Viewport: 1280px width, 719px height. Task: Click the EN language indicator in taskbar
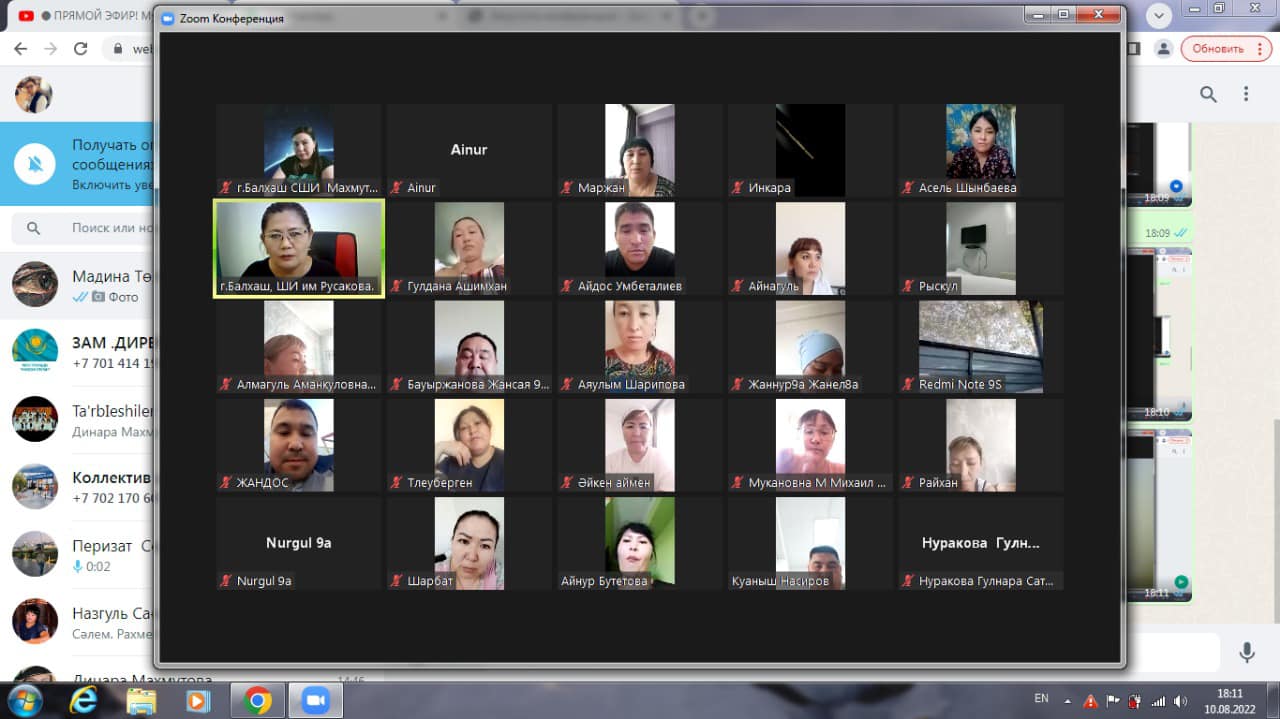tap(1041, 698)
